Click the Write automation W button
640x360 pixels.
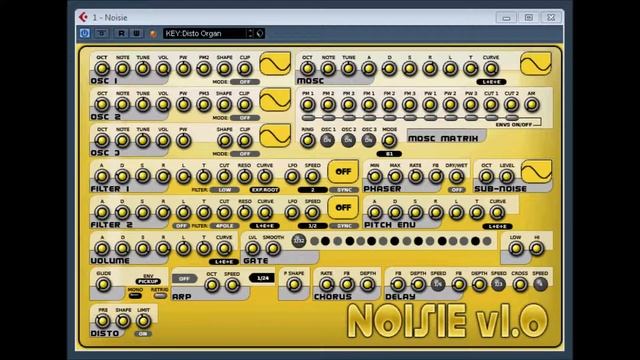(x=136, y=33)
